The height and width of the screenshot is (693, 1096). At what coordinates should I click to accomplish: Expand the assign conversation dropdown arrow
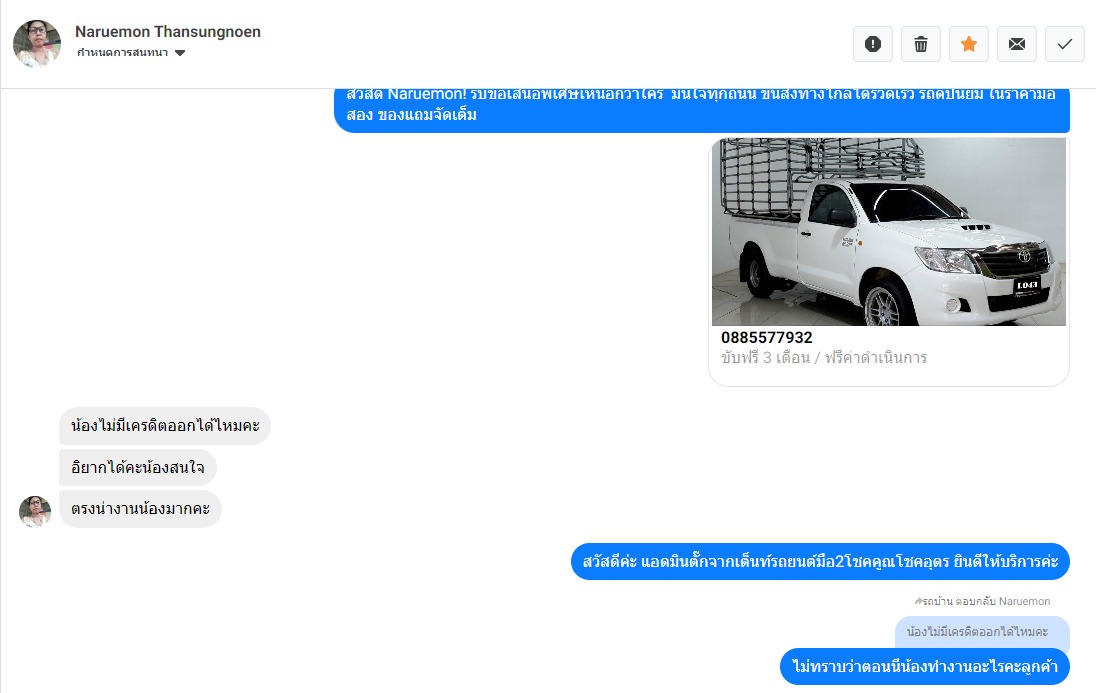tap(180, 53)
